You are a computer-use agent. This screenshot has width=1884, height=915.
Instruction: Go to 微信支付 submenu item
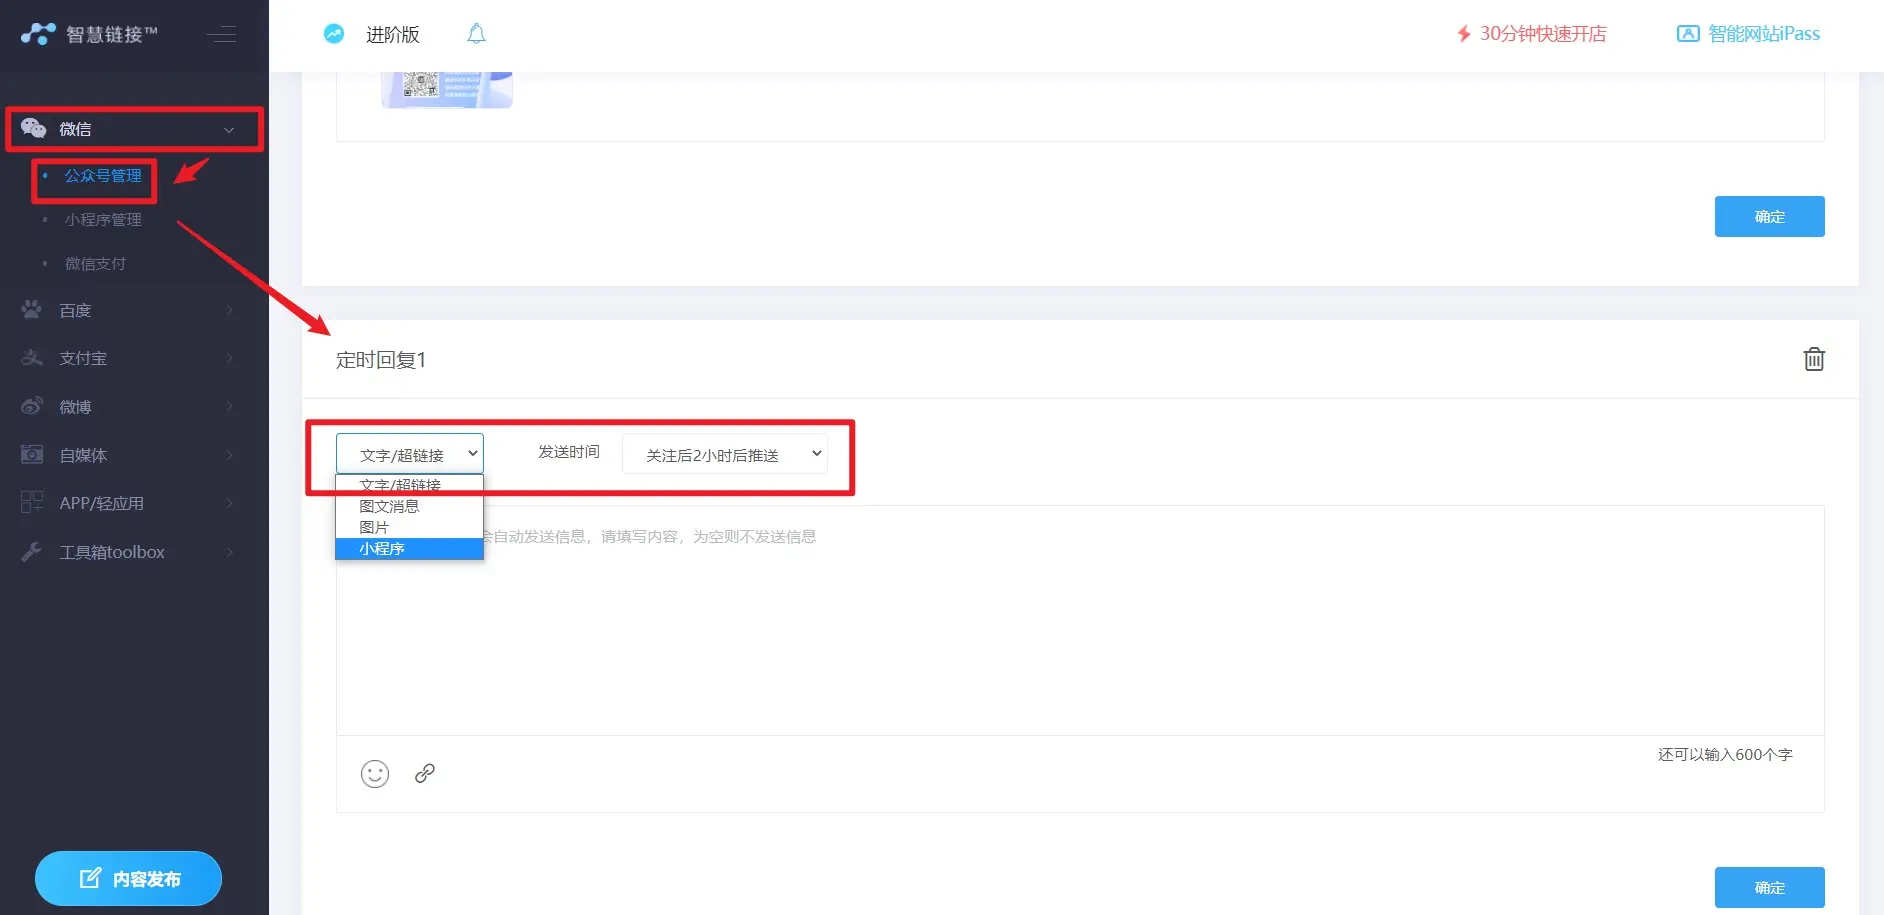coord(95,264)
